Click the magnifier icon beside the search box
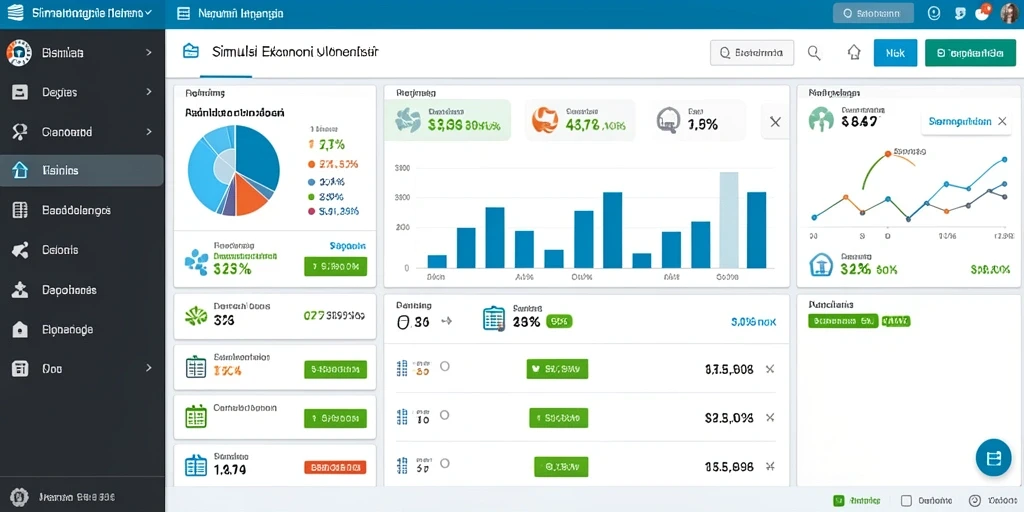1024x512 pixels. click(814, 53)
